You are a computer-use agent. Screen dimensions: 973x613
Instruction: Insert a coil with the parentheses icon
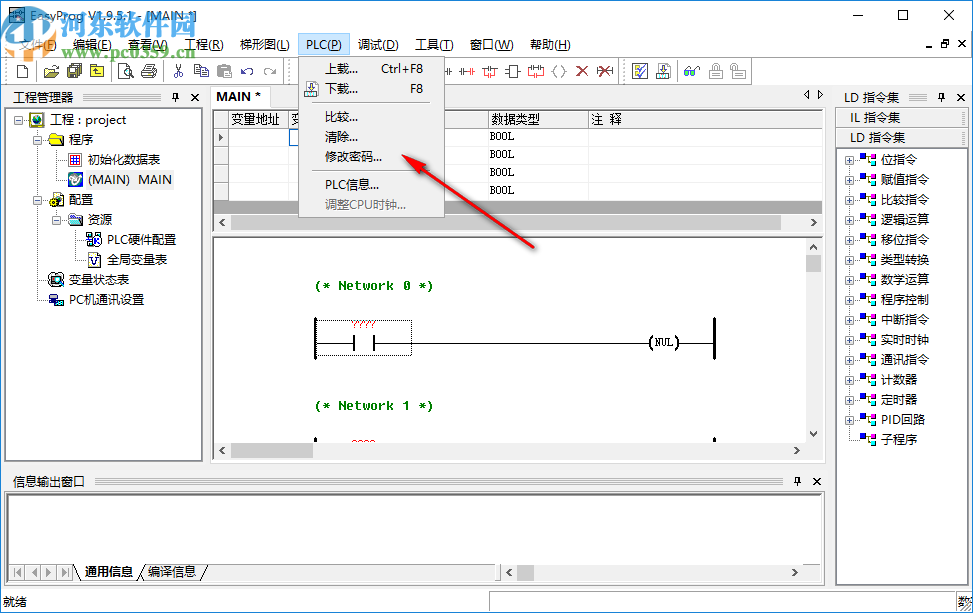[x=559, y=71]
